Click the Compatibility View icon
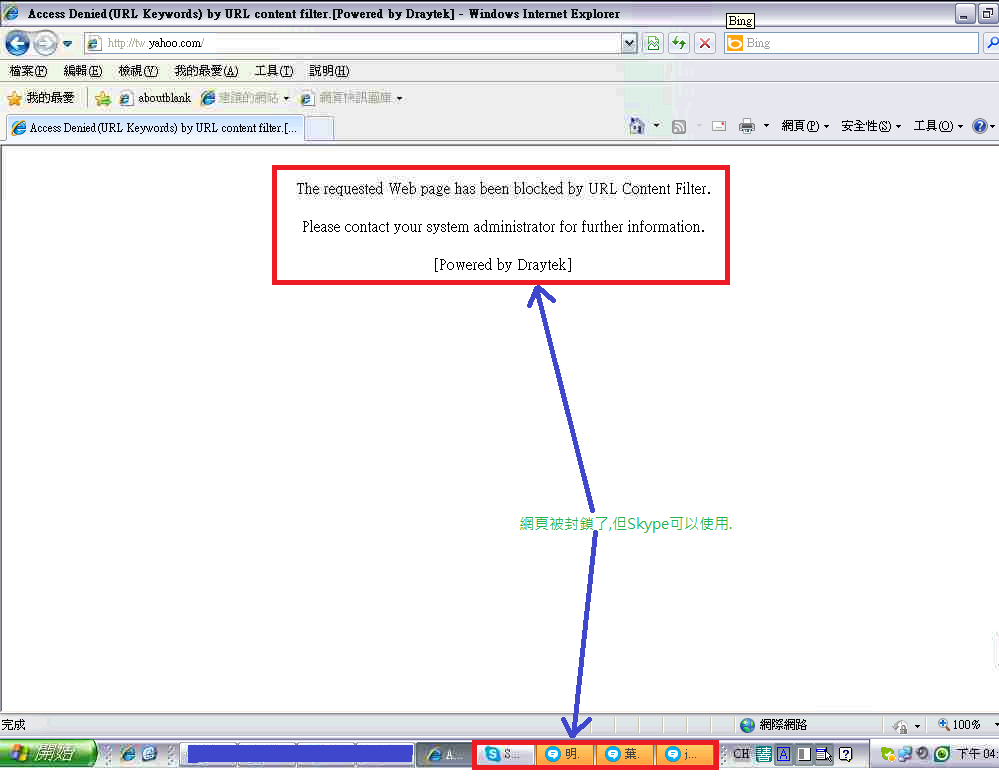This screenshot has height=779, width=999. click(x=653, y=43)
